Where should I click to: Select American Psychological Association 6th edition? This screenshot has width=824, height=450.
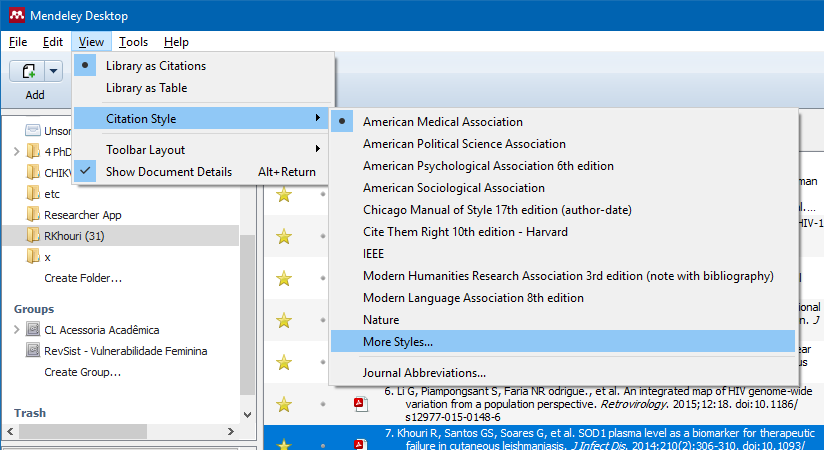coord(563,166)
